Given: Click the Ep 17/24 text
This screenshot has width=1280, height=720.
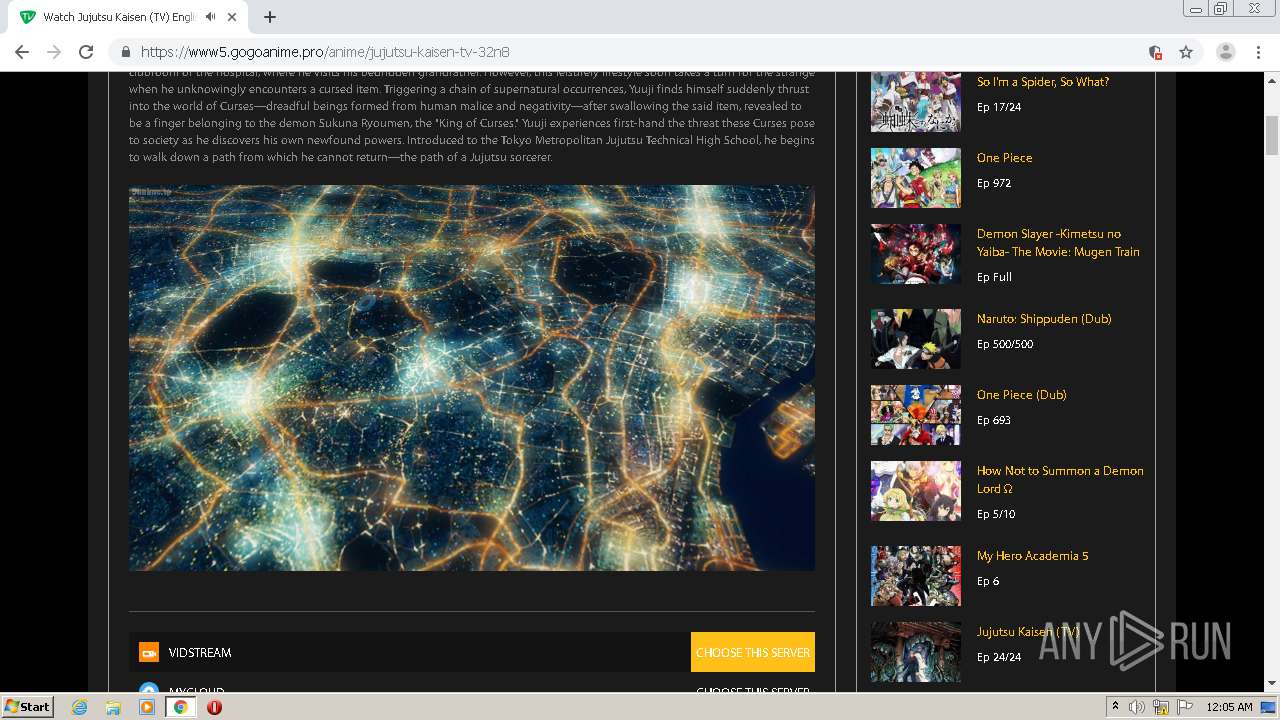Looking at the screenshot, I should pos(999,107).
